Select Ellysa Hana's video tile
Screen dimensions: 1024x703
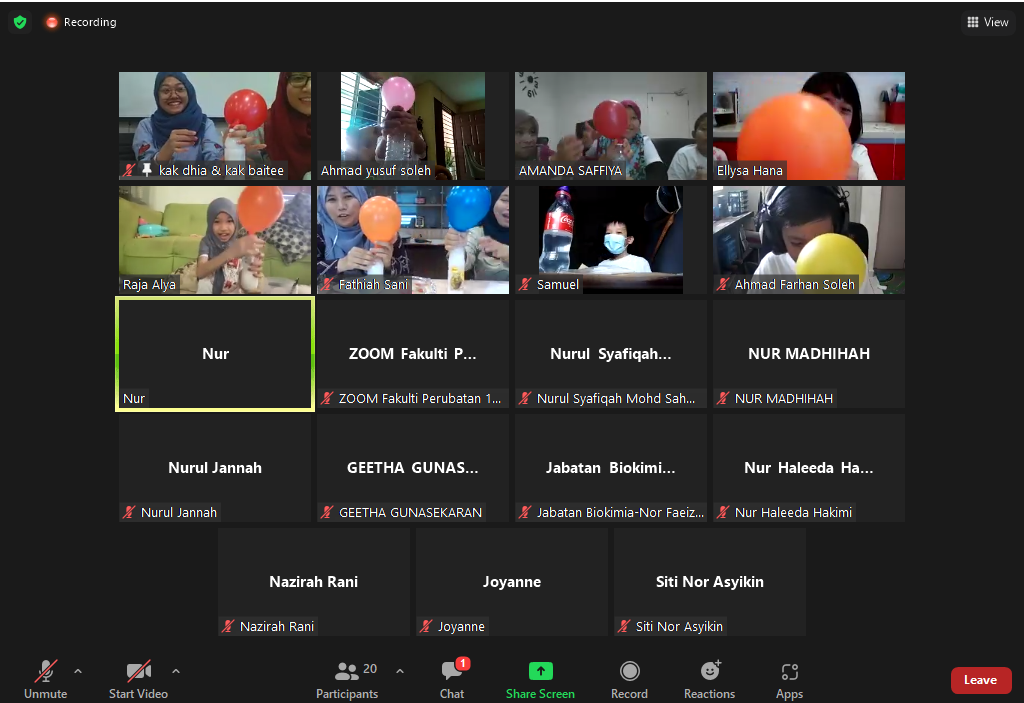(808, 125)
